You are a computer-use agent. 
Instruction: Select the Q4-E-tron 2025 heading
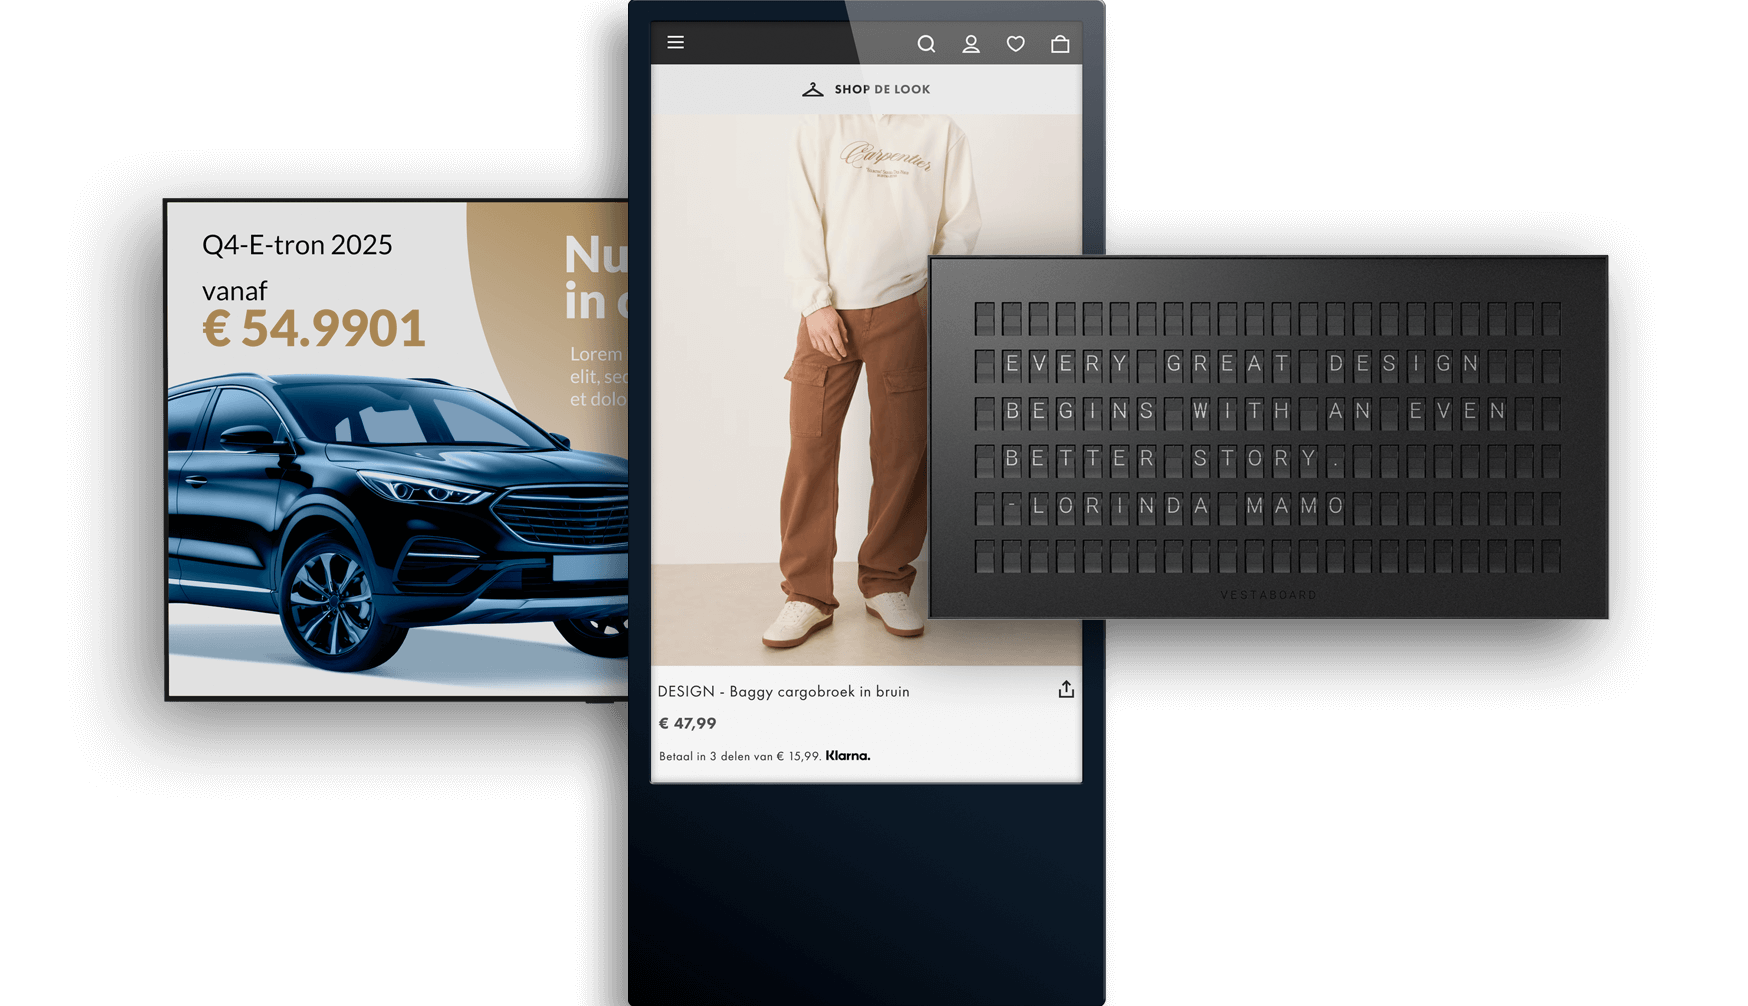(x=297, y=245)
